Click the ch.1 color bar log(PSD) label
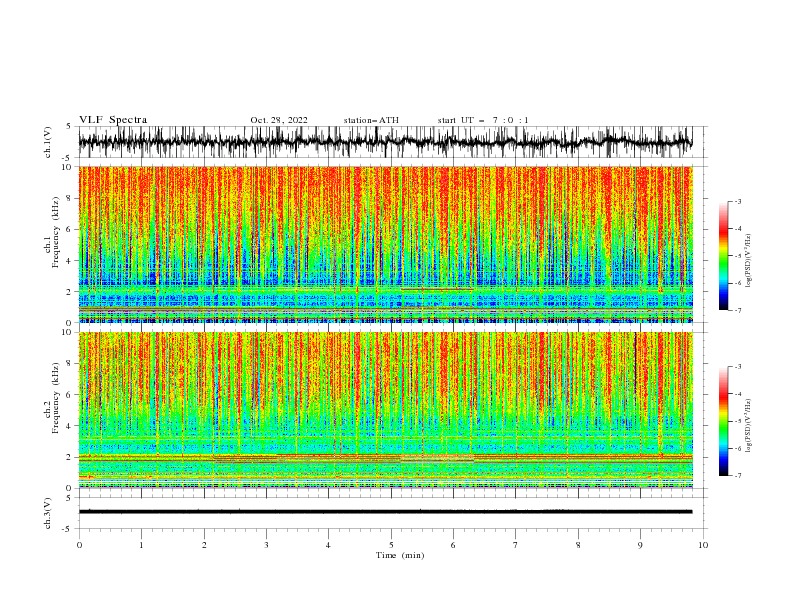This screenshot has width=792, height=612. [749, 261]
